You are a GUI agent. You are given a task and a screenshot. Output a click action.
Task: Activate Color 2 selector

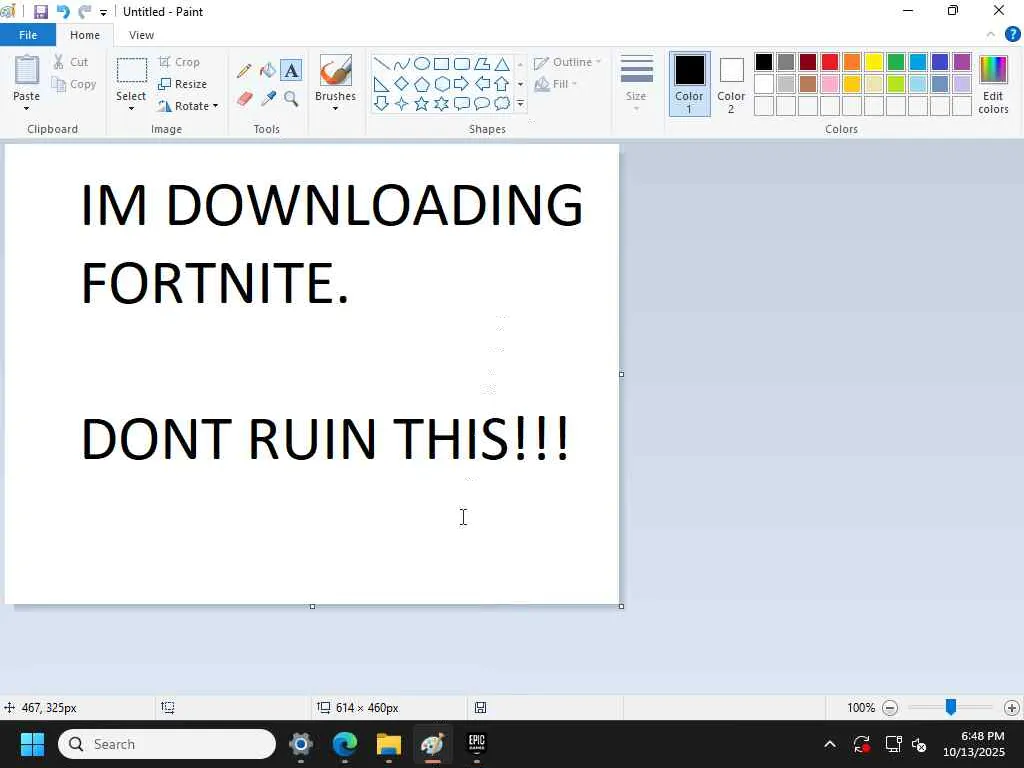731,84
